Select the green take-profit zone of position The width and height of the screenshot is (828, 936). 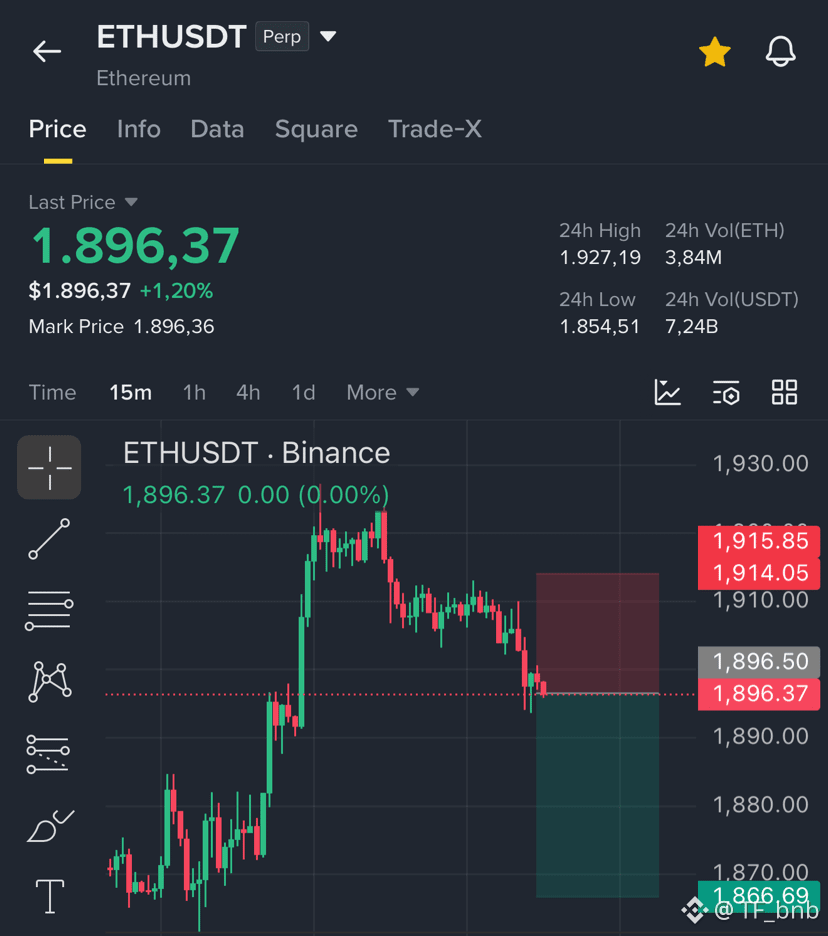[598, 796]
